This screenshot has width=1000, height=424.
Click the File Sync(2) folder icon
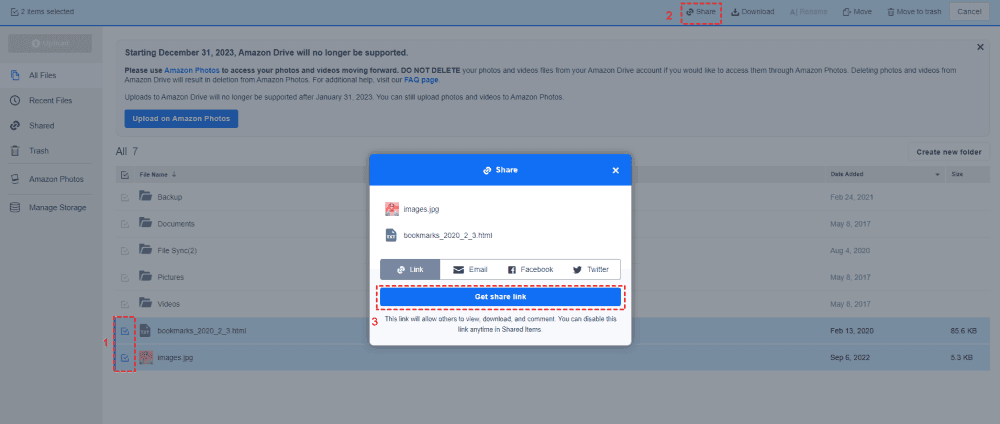click(x=145, y=250)
